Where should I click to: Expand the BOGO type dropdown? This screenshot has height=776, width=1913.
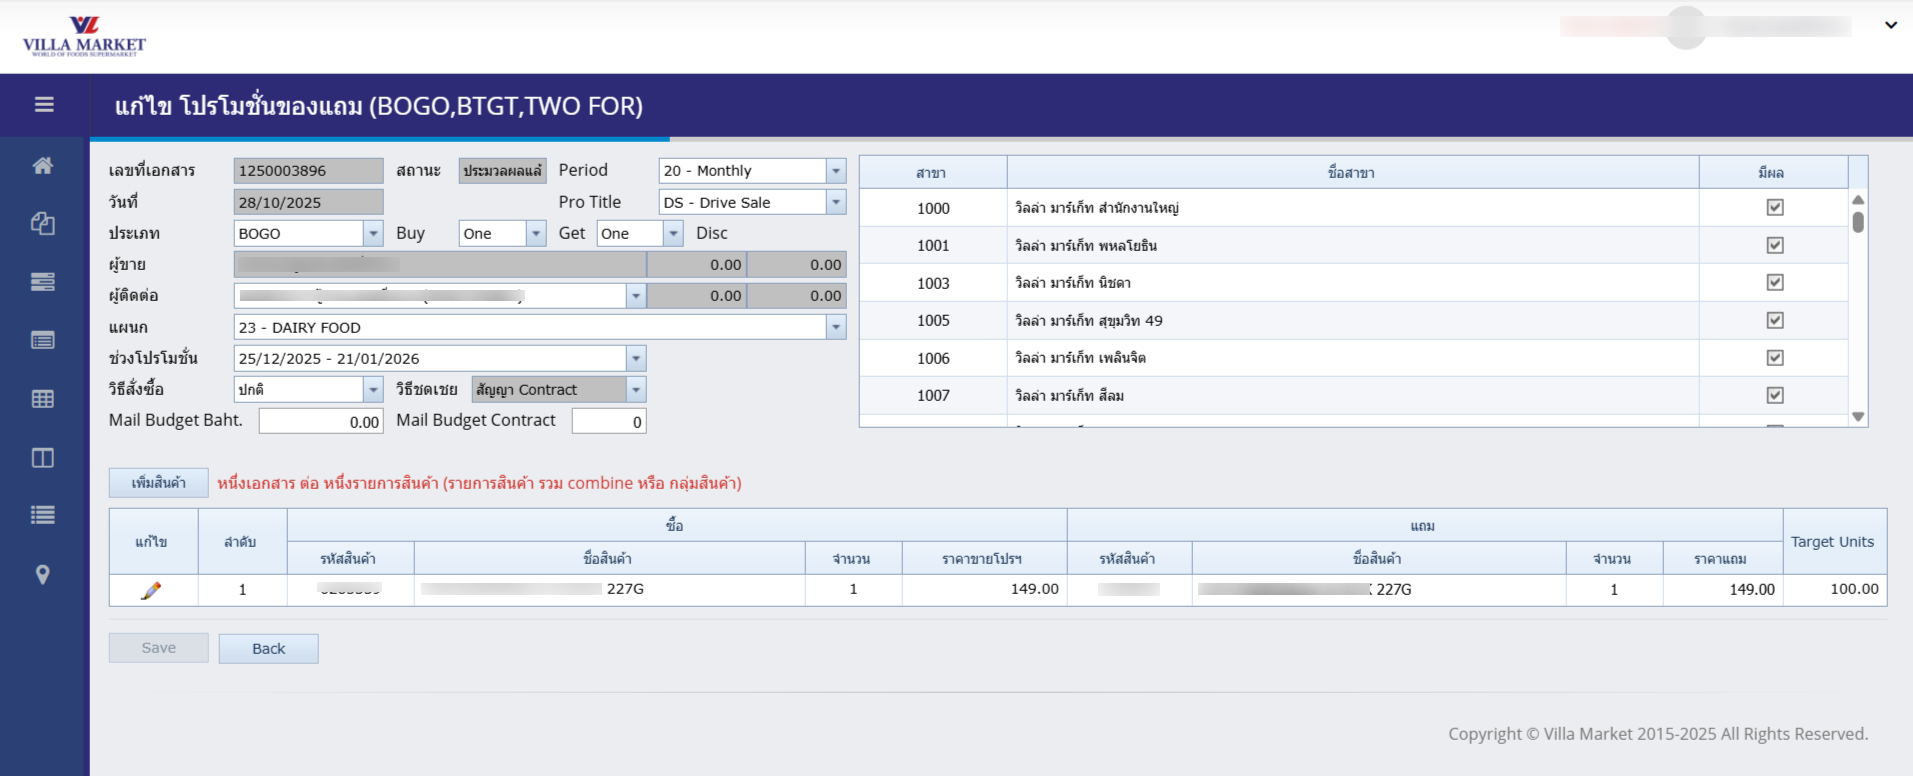click(x=373, y=234)
